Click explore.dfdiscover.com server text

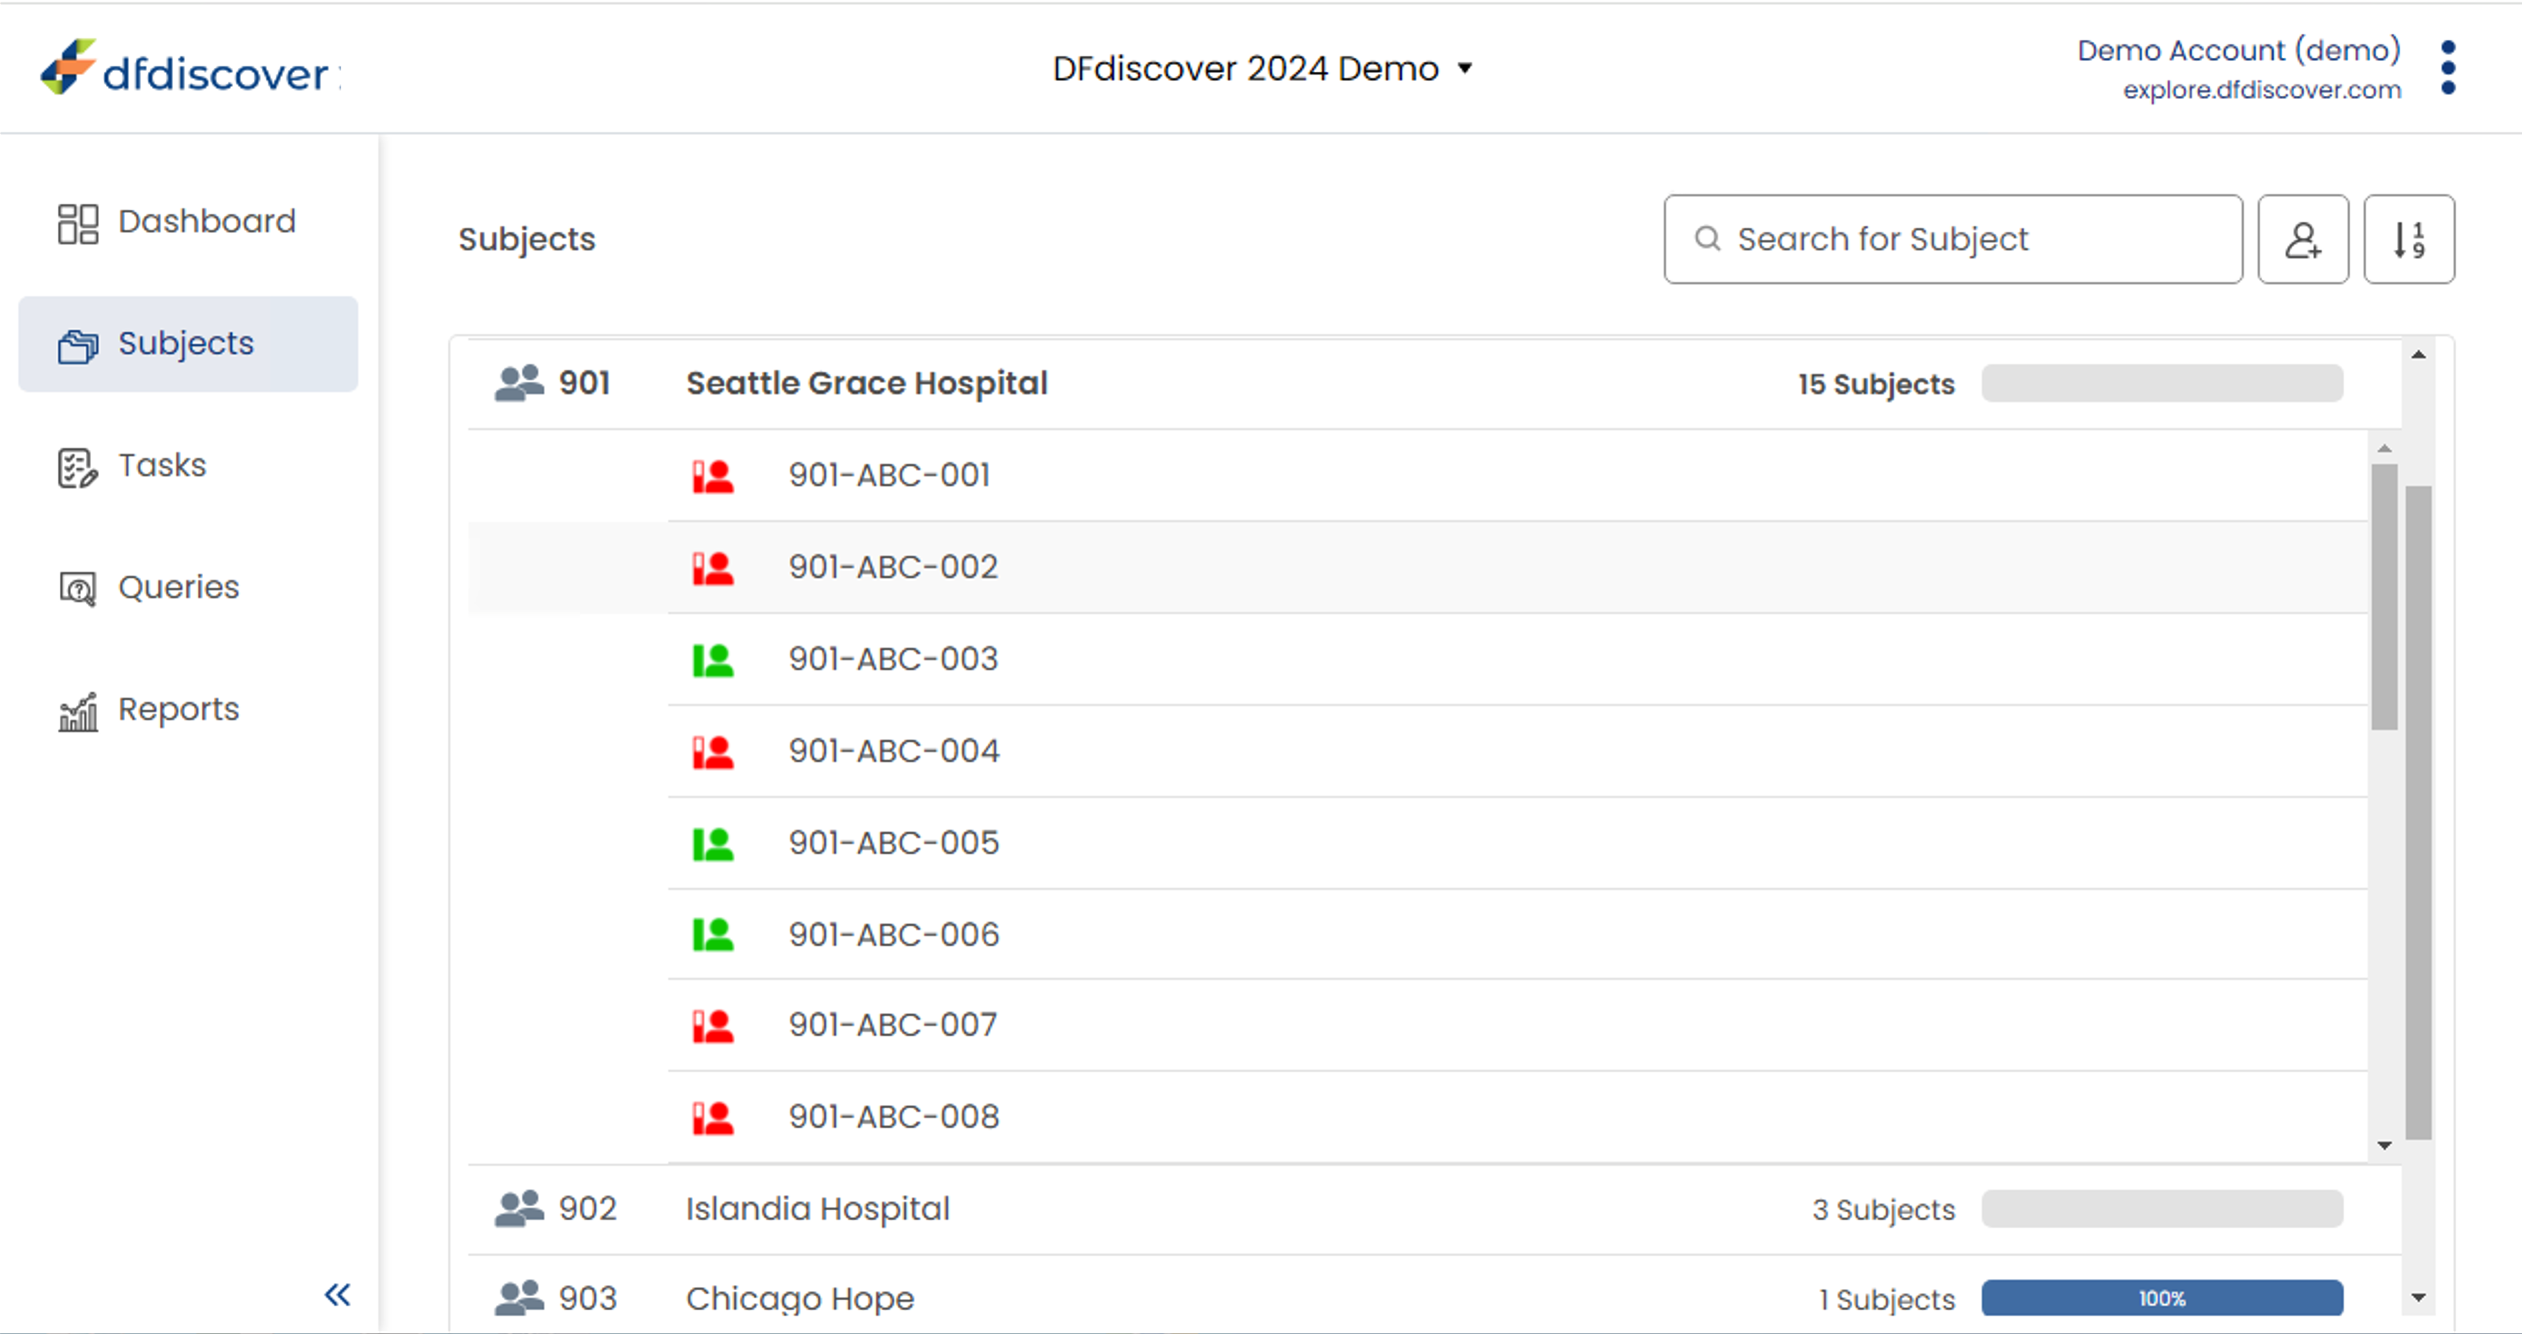point(2262,90)
